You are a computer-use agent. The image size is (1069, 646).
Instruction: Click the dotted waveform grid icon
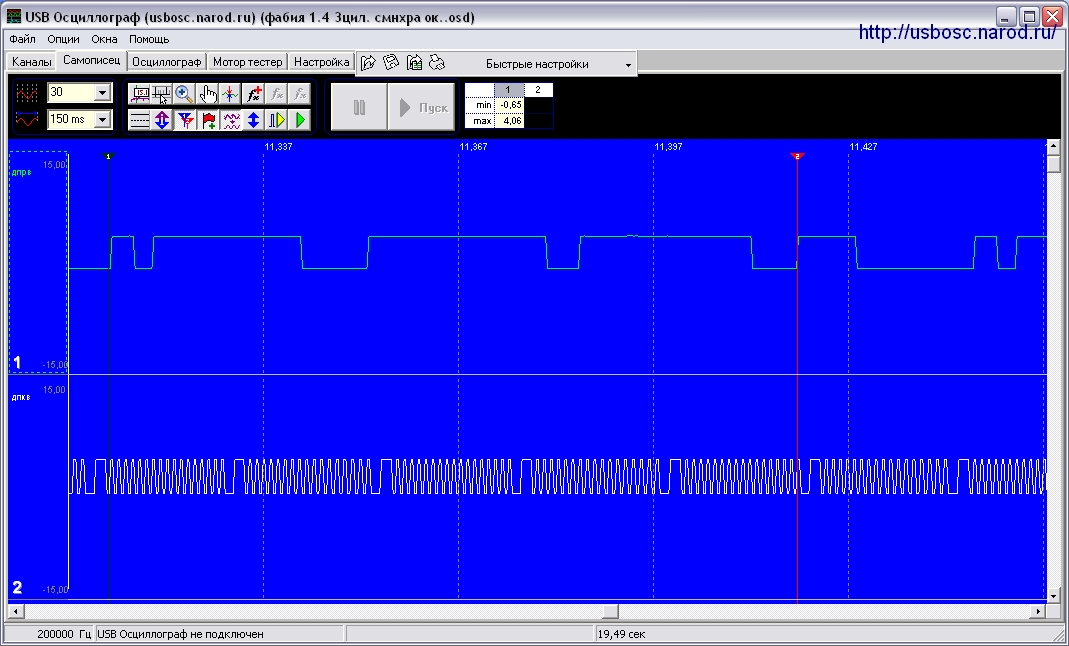[x=27, y=93]
